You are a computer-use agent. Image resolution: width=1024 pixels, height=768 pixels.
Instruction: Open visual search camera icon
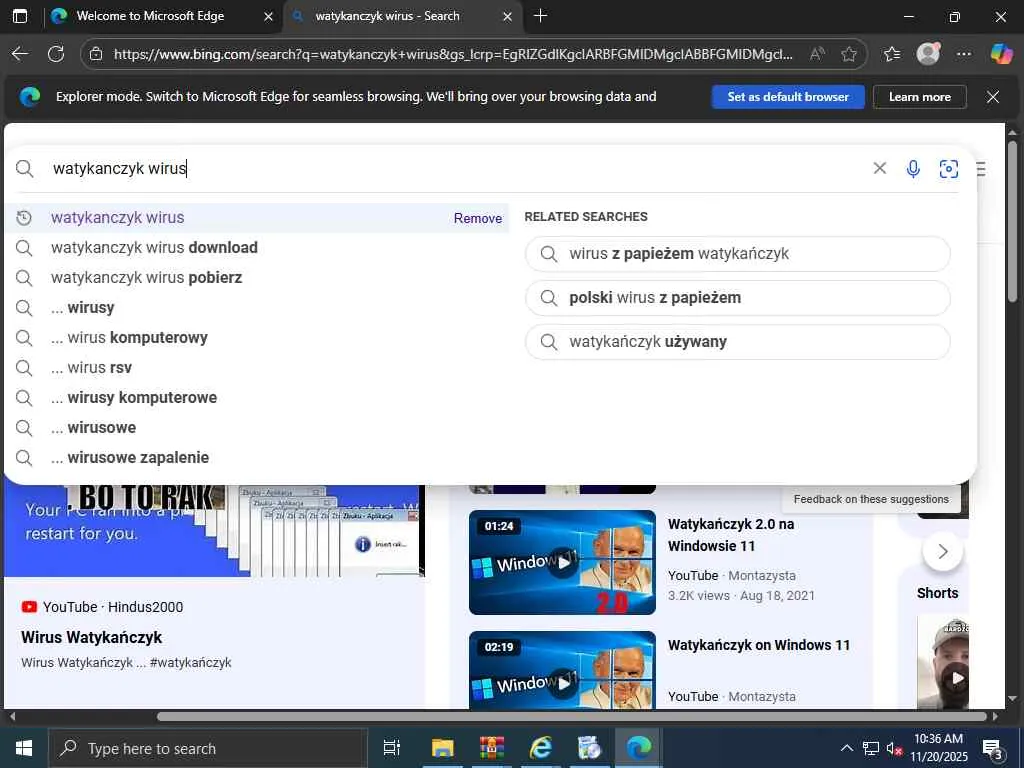[948, 169]
